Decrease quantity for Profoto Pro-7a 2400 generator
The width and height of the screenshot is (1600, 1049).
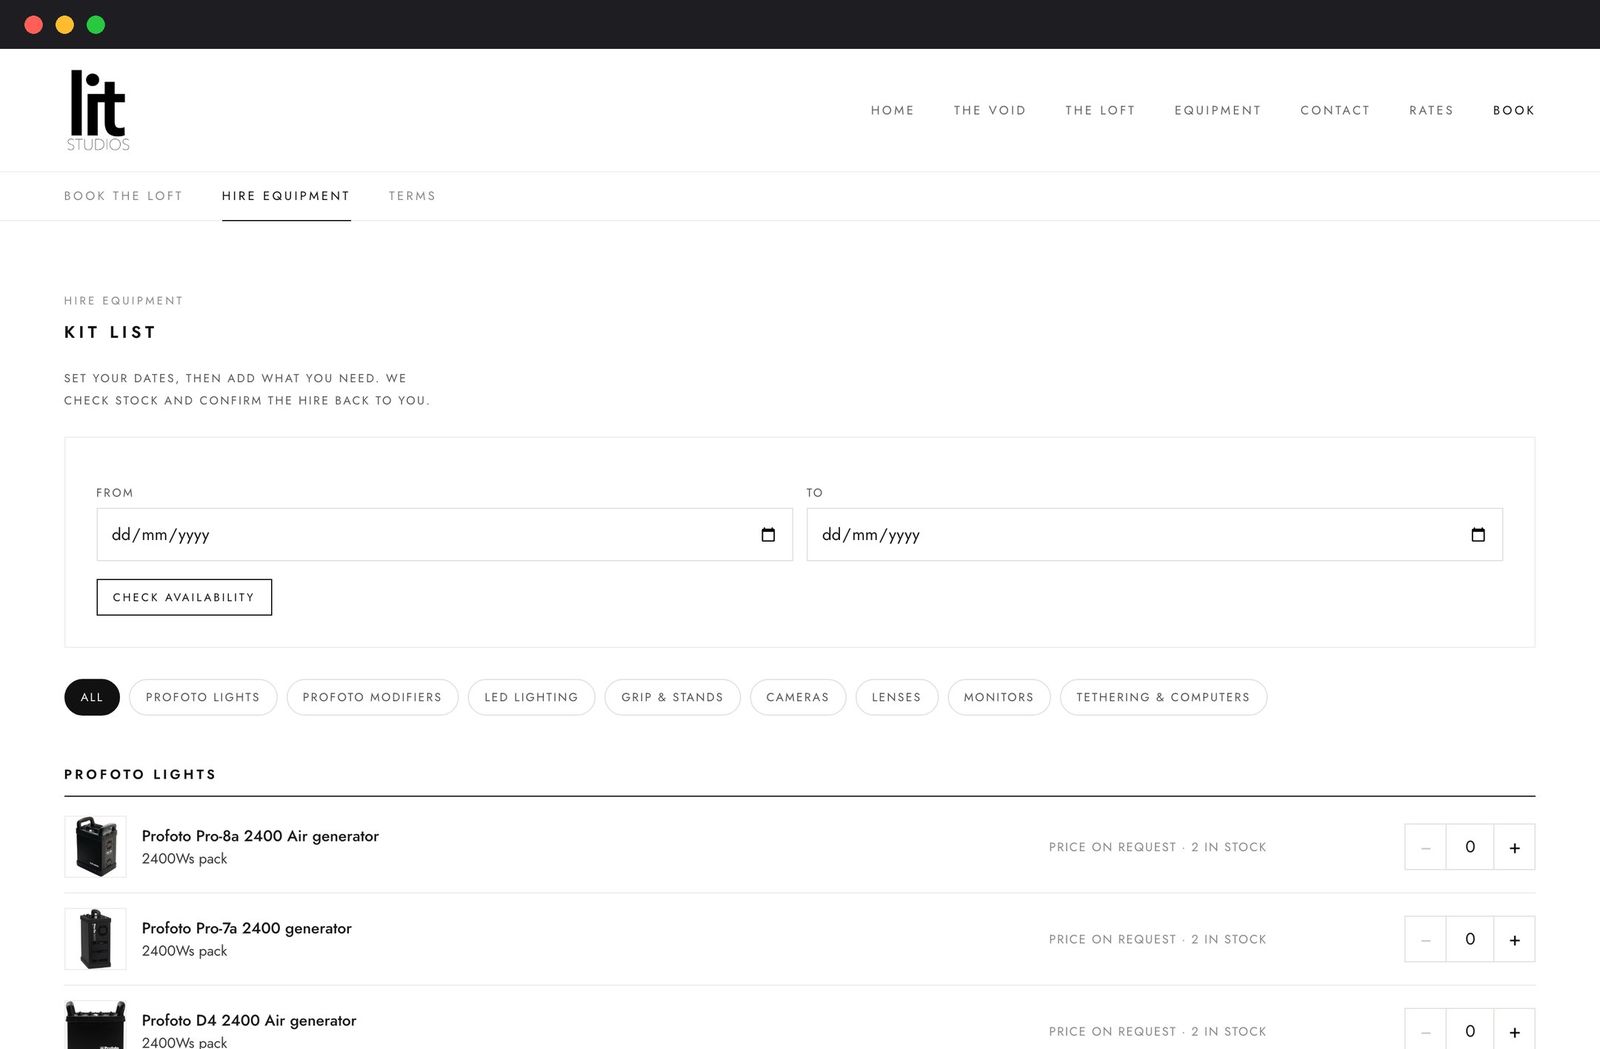(1426, 939)
